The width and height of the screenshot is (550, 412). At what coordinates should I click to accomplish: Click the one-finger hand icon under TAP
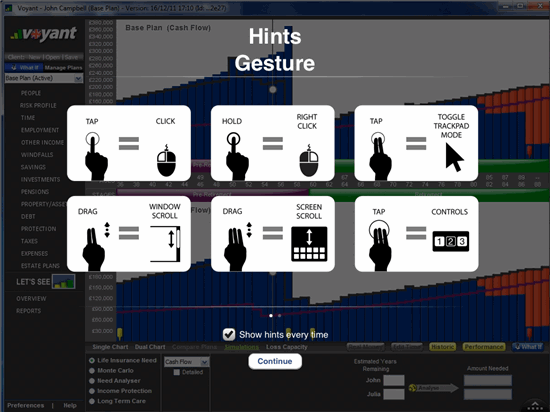click(95, 156)
